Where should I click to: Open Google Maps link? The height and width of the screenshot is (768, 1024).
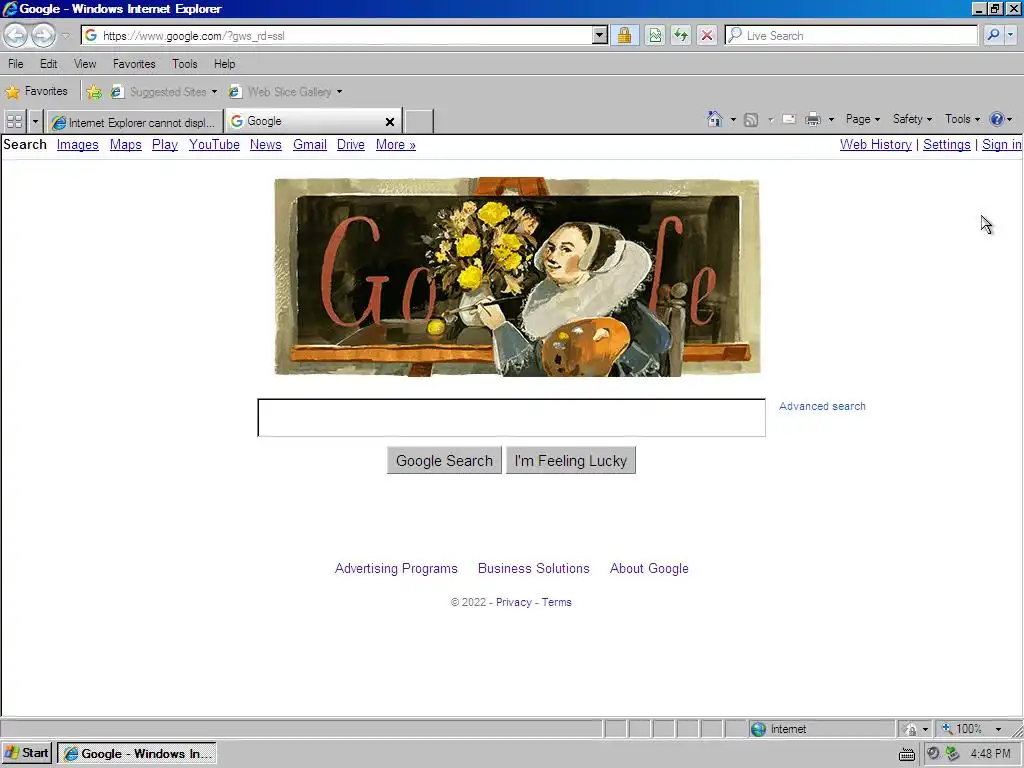point(125,145)
